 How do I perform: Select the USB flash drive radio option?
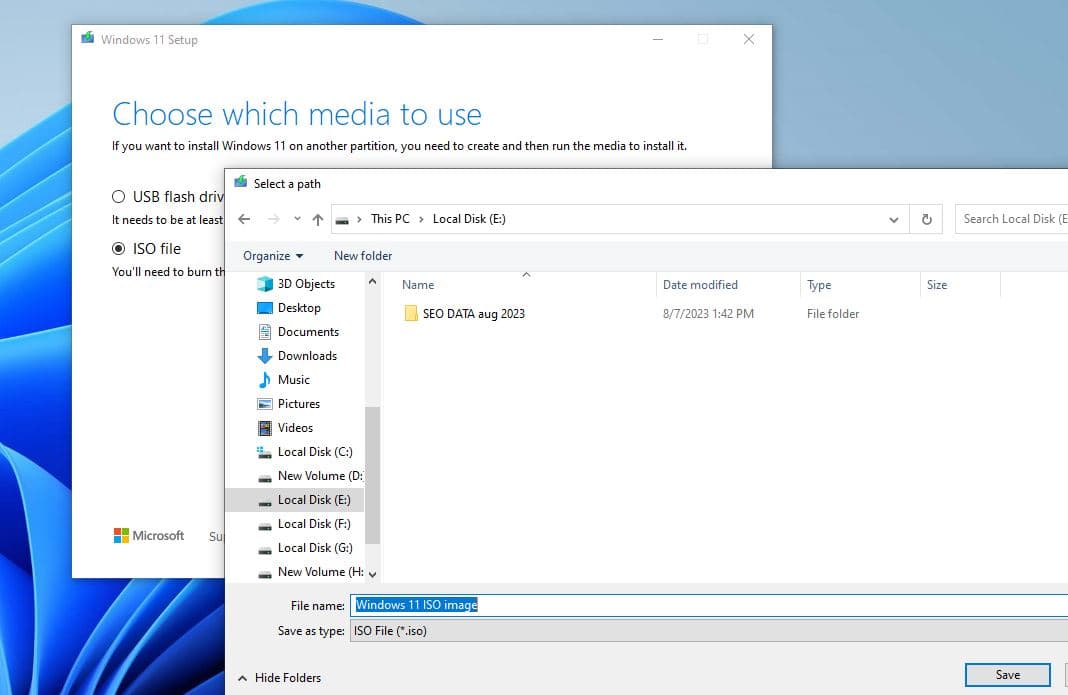click(x=119, y=197)
